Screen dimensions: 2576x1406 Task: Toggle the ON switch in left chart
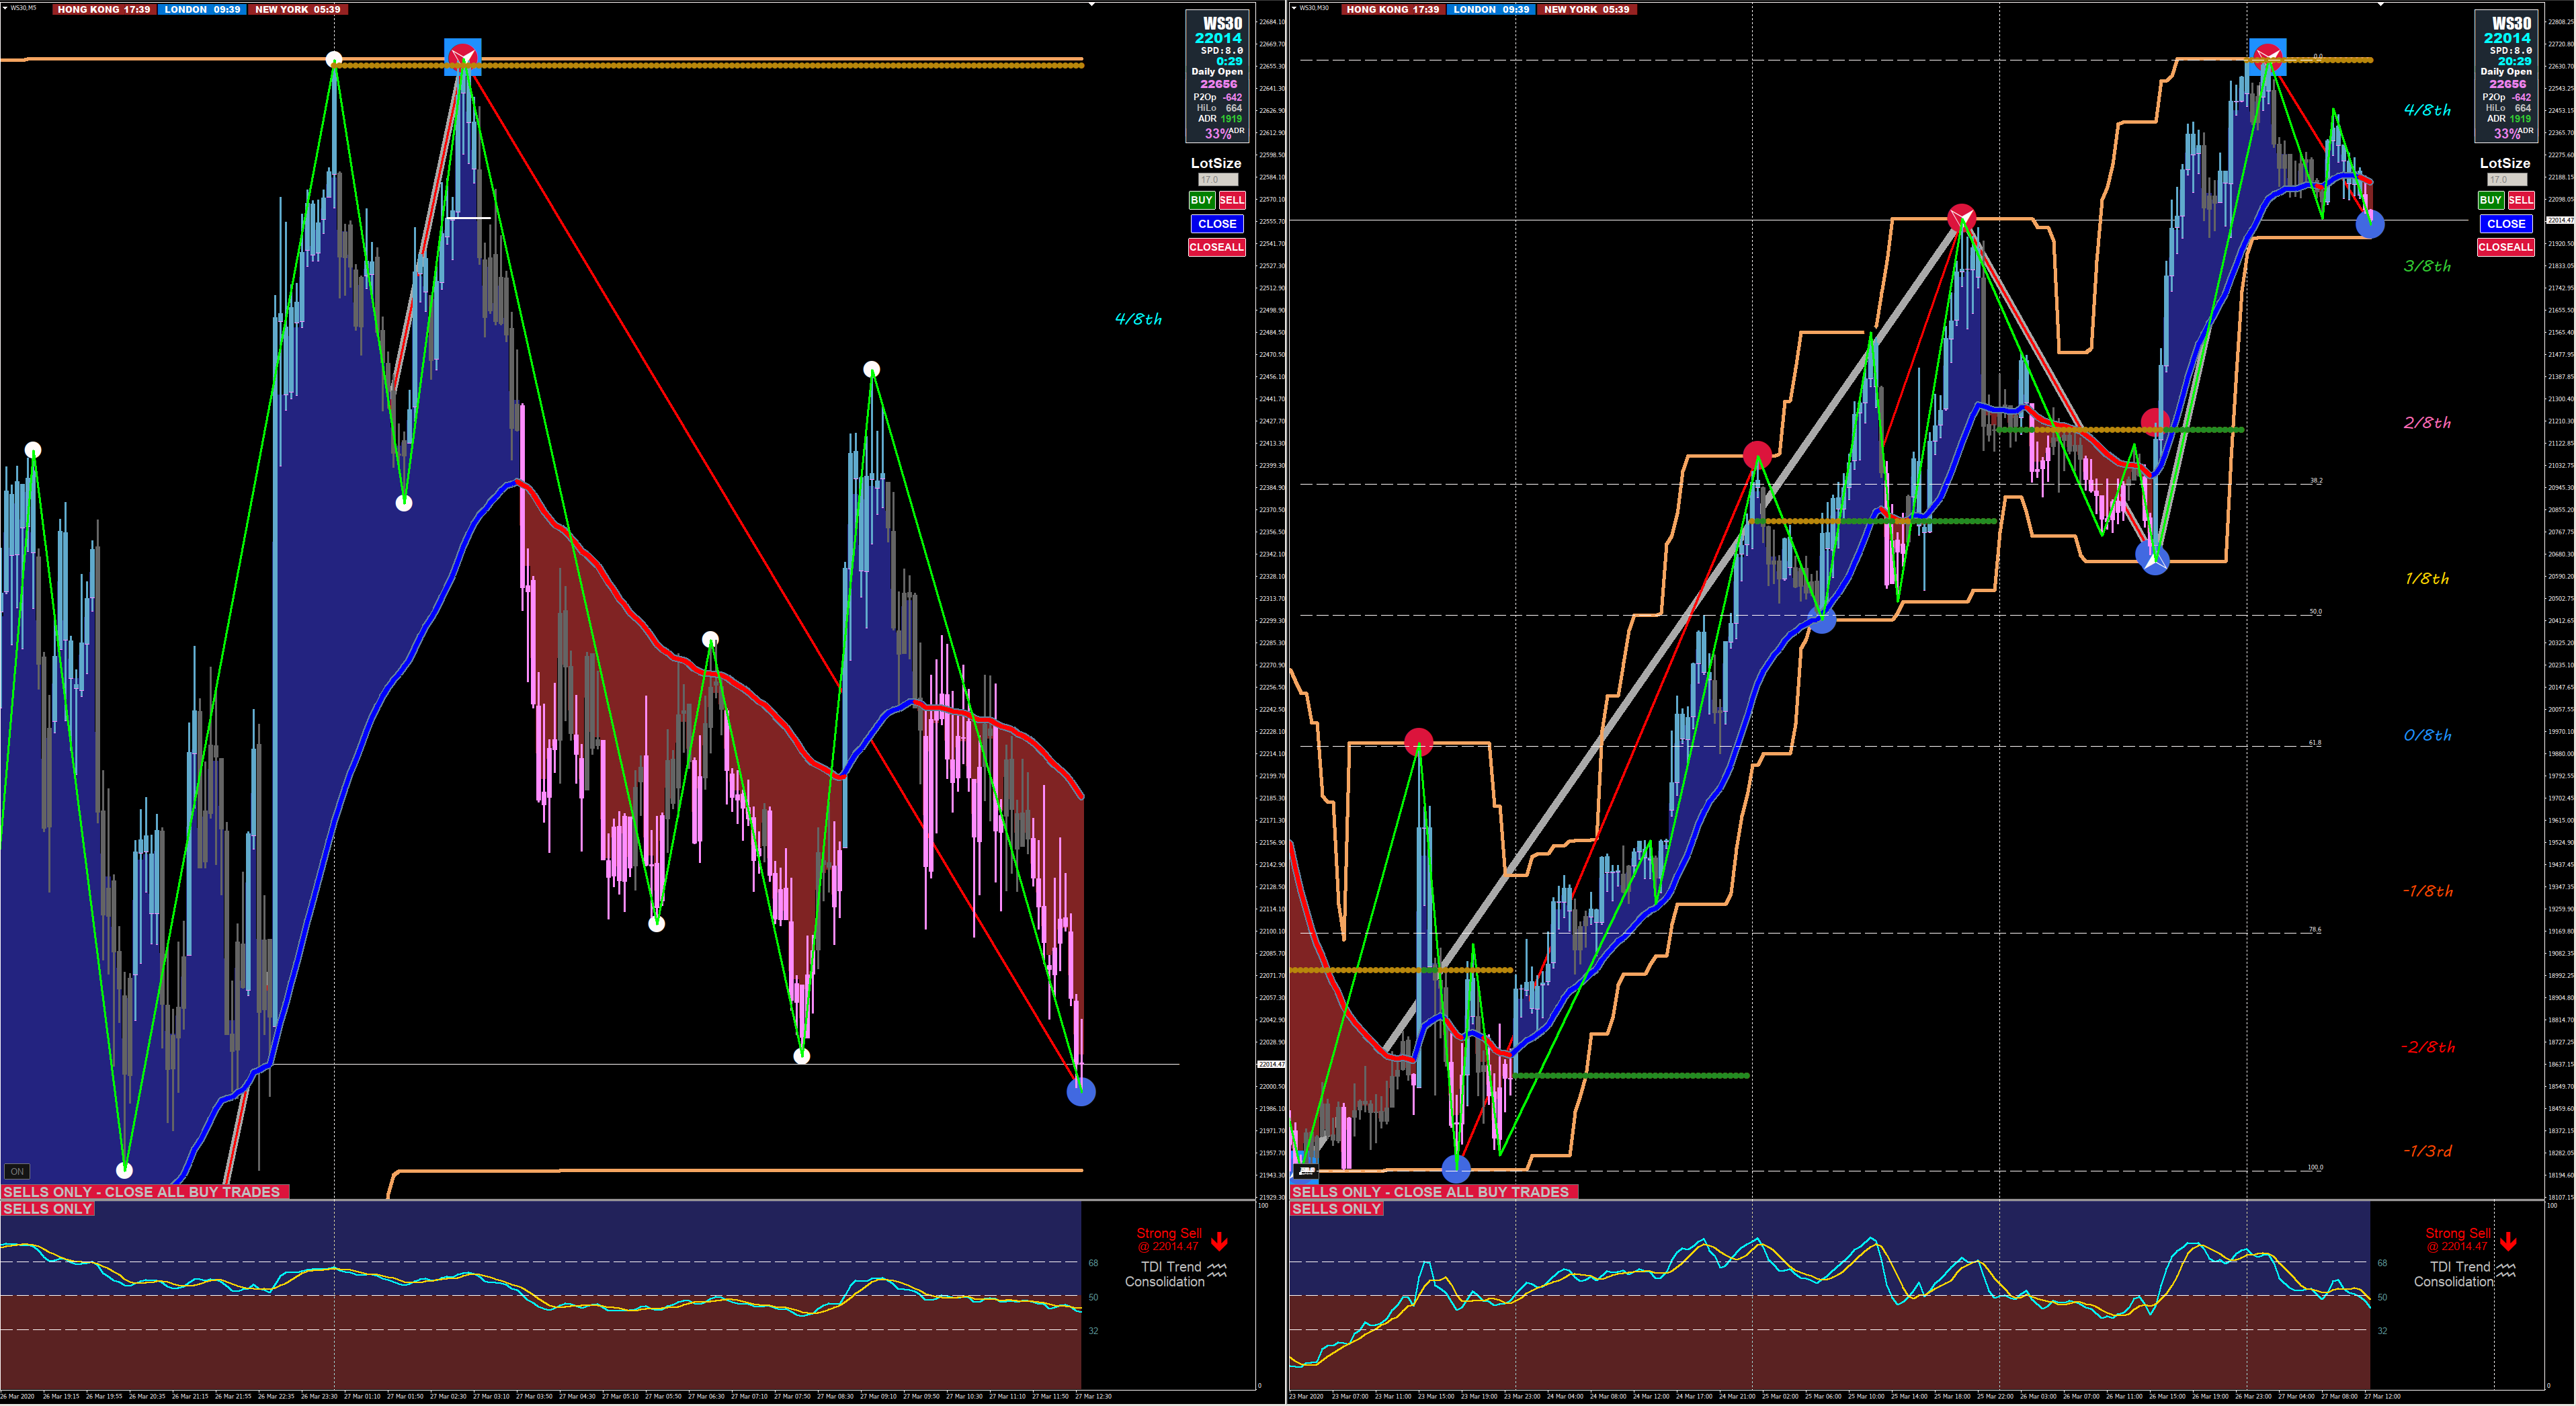(17, 1171)
